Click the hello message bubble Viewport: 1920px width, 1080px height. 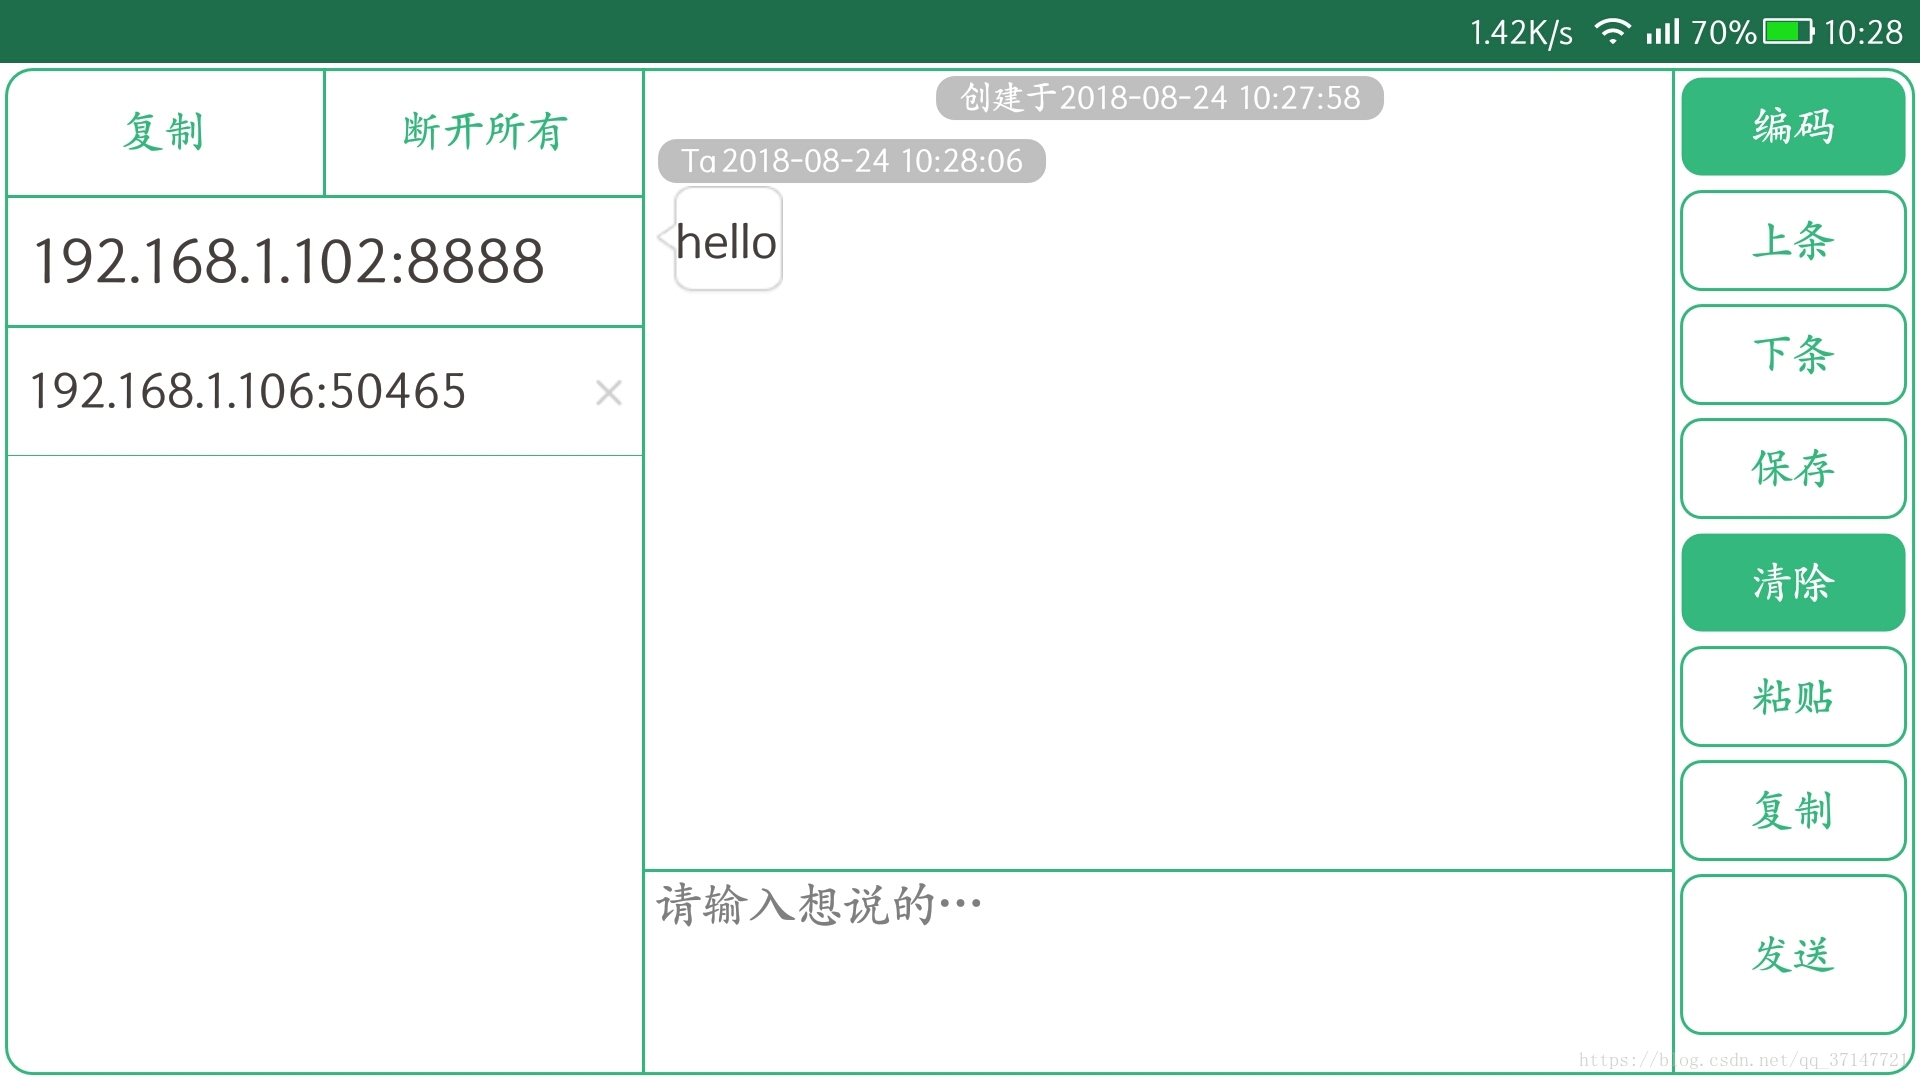click(727, 240)
